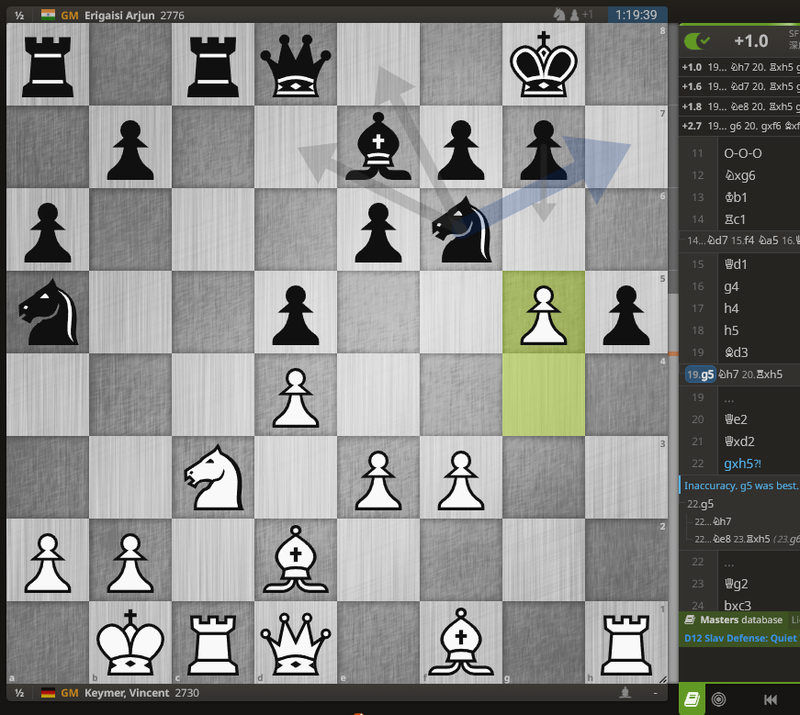
Task: Select the white bishop on d2
Action: click(295, 560)
